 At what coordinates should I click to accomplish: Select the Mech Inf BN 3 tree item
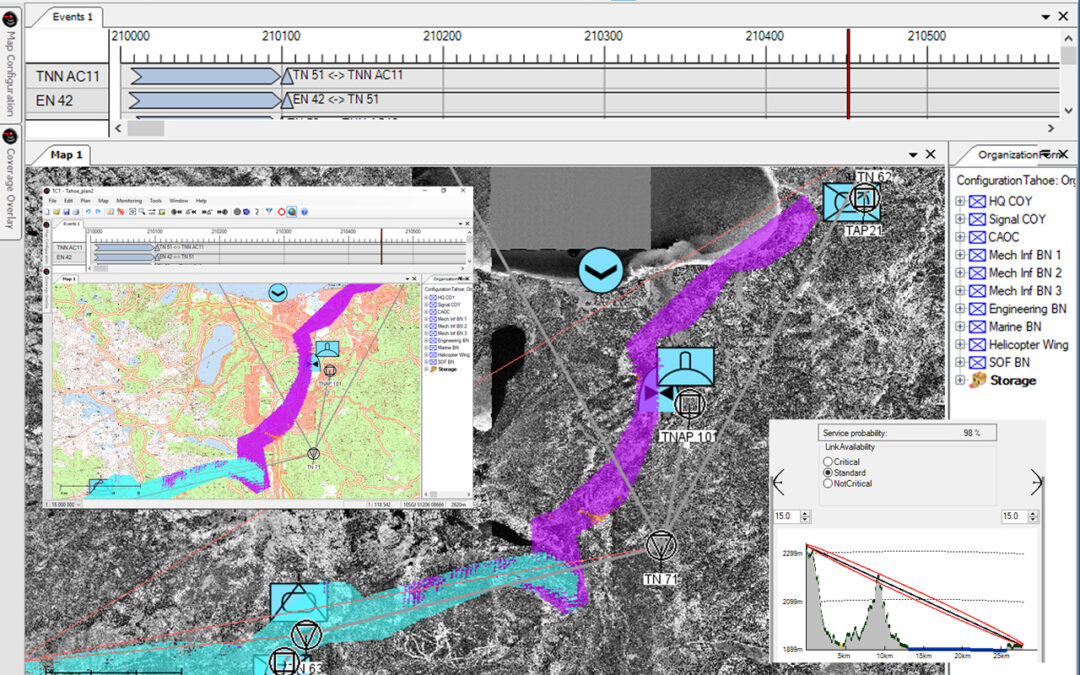(x=1025, y=291)
